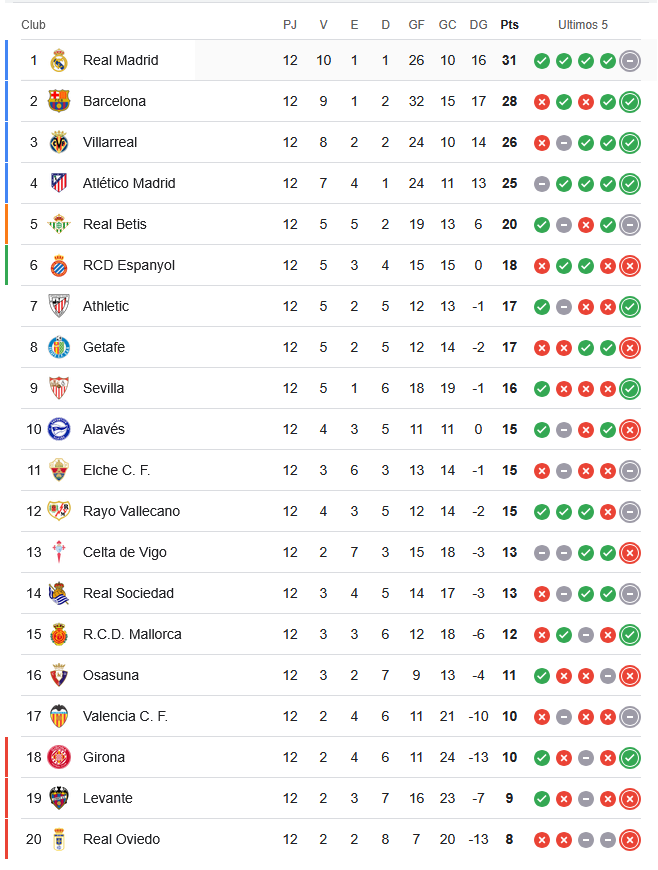The image size is (658, 870).
Task: Click the Club column header
Action: tap(33, 25)
